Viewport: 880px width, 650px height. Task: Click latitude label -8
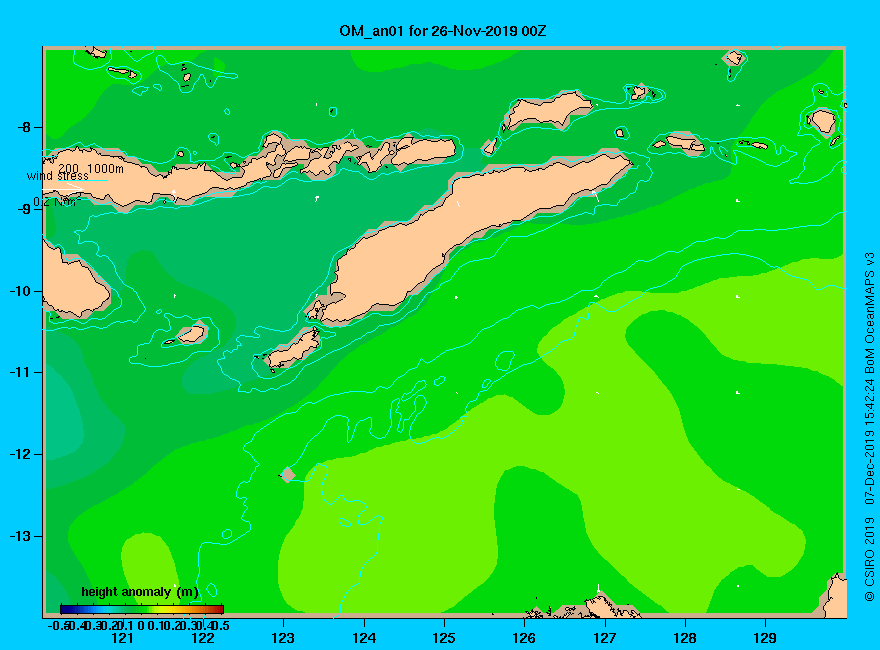tap(25, 127)
